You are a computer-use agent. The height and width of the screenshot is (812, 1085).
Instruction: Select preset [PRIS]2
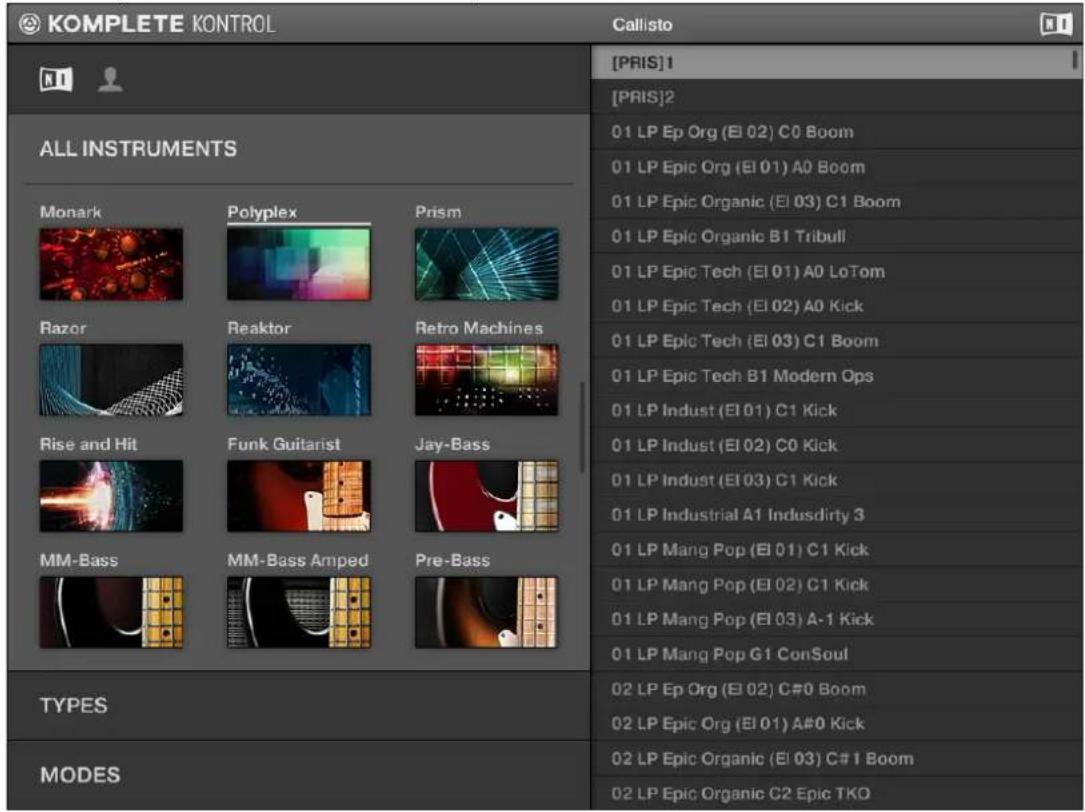click(x=837, y=97)
